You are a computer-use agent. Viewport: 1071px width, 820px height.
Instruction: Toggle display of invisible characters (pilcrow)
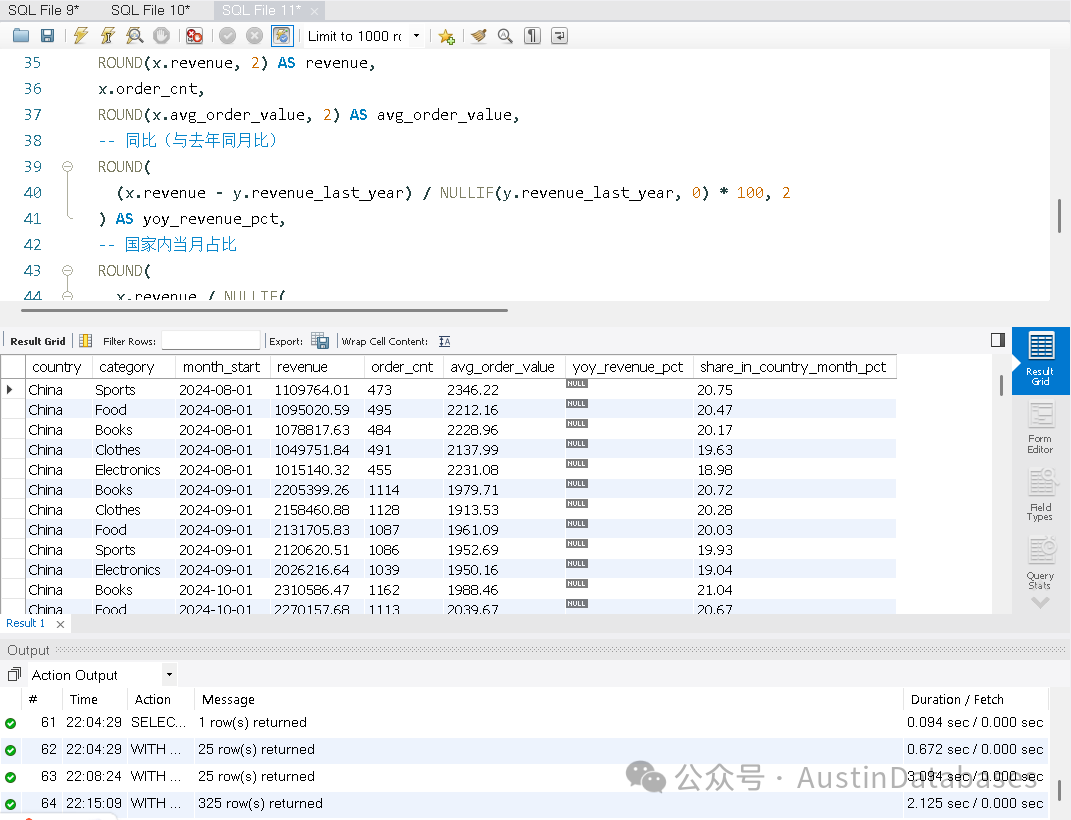click(x=532, y=36)
